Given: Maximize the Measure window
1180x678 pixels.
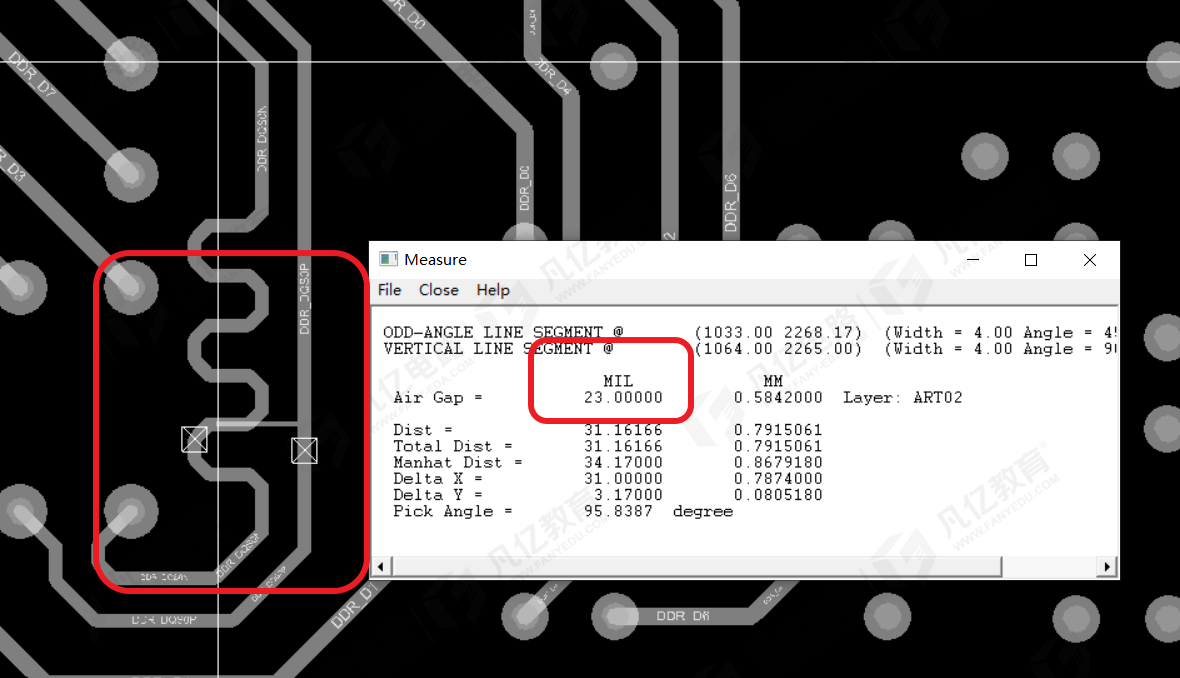Looking at the screenshot, I should tap(1031, 260).
